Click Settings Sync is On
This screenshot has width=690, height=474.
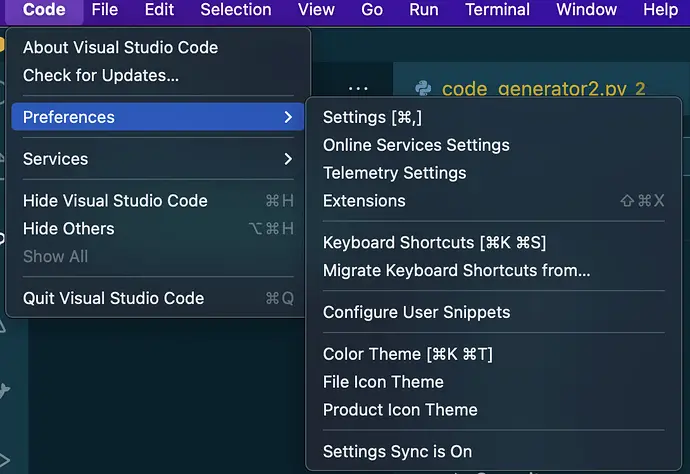(494, 452)
